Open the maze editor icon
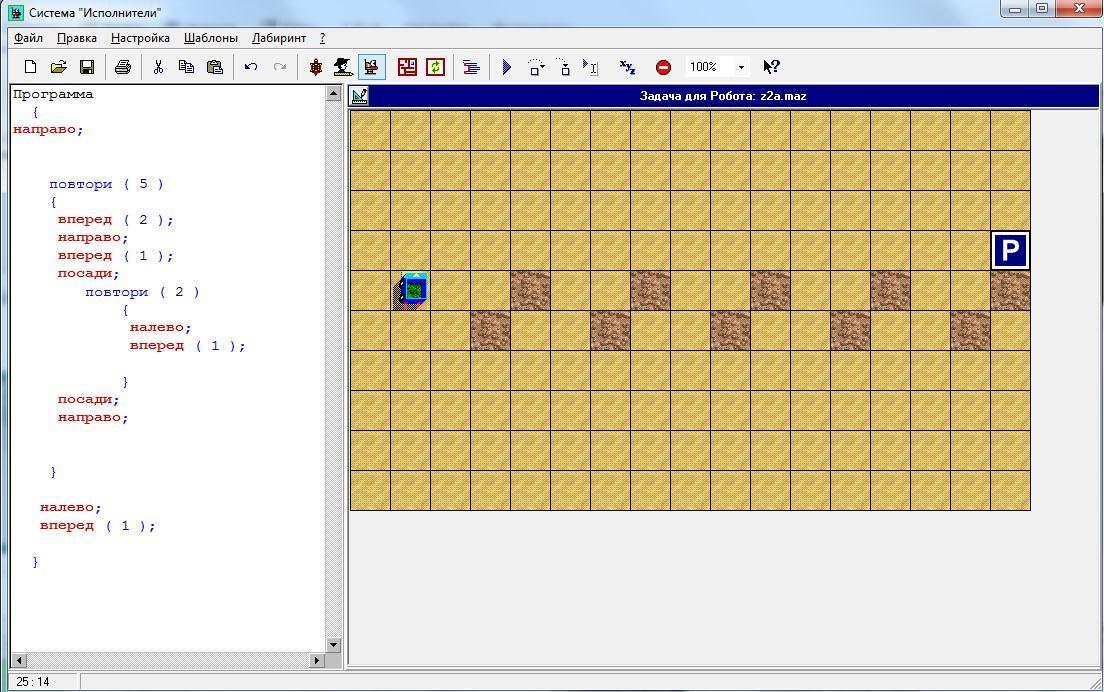 click(408, 67)
